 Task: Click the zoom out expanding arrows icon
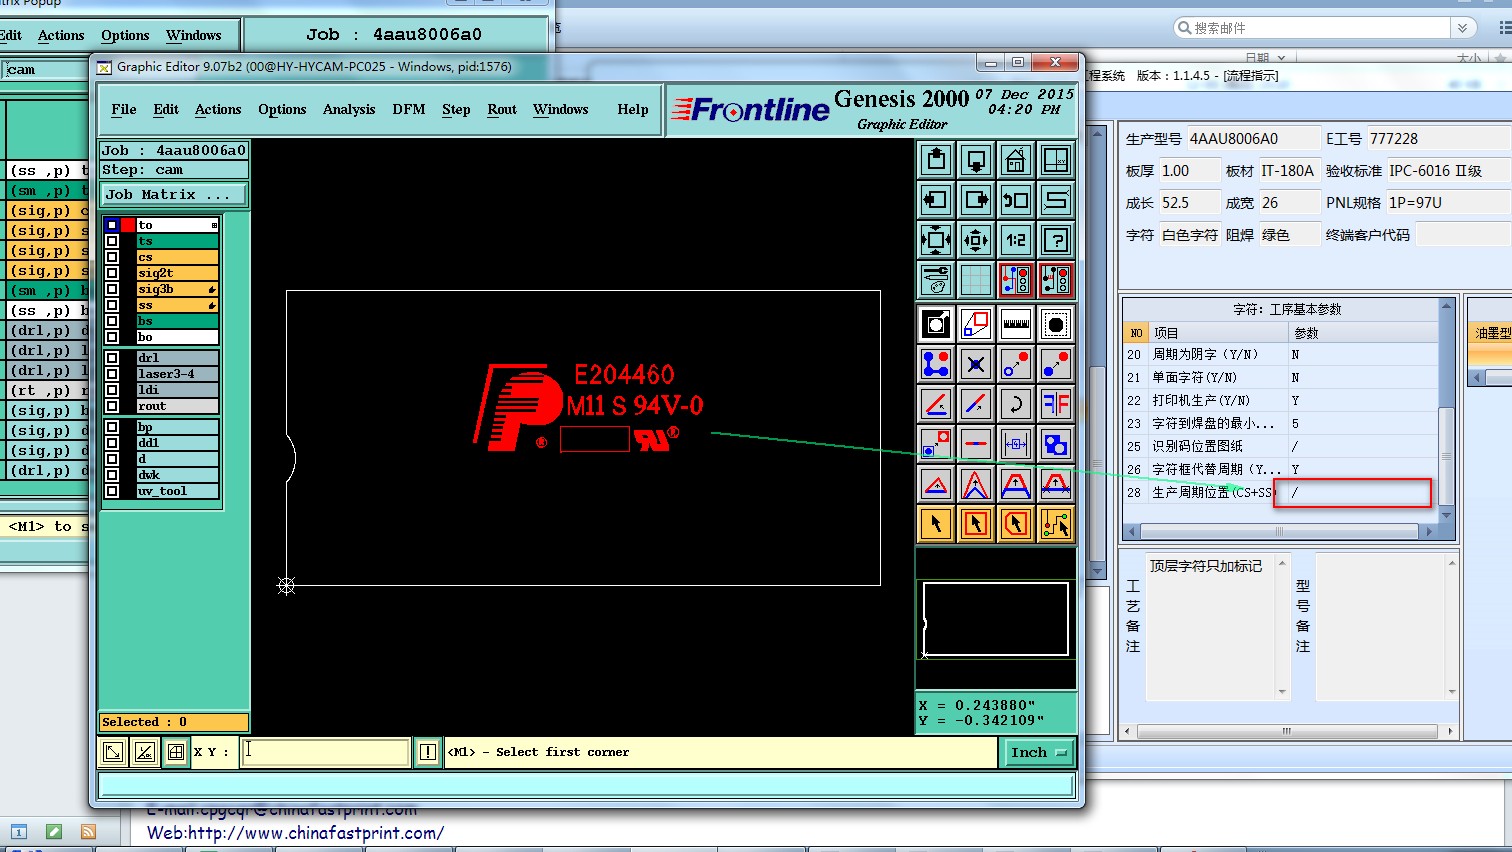936,240
